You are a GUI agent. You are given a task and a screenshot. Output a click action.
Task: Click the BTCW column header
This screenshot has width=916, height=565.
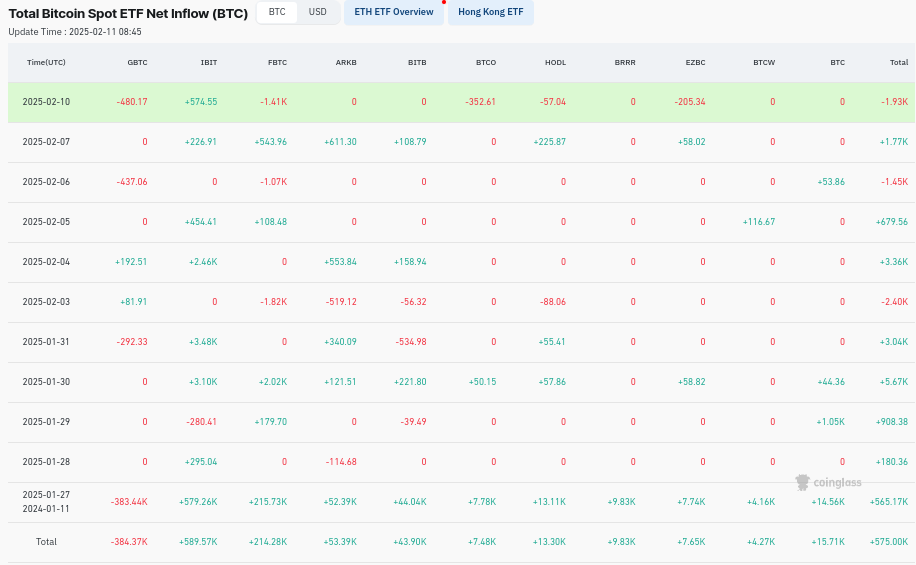(764, 63)
